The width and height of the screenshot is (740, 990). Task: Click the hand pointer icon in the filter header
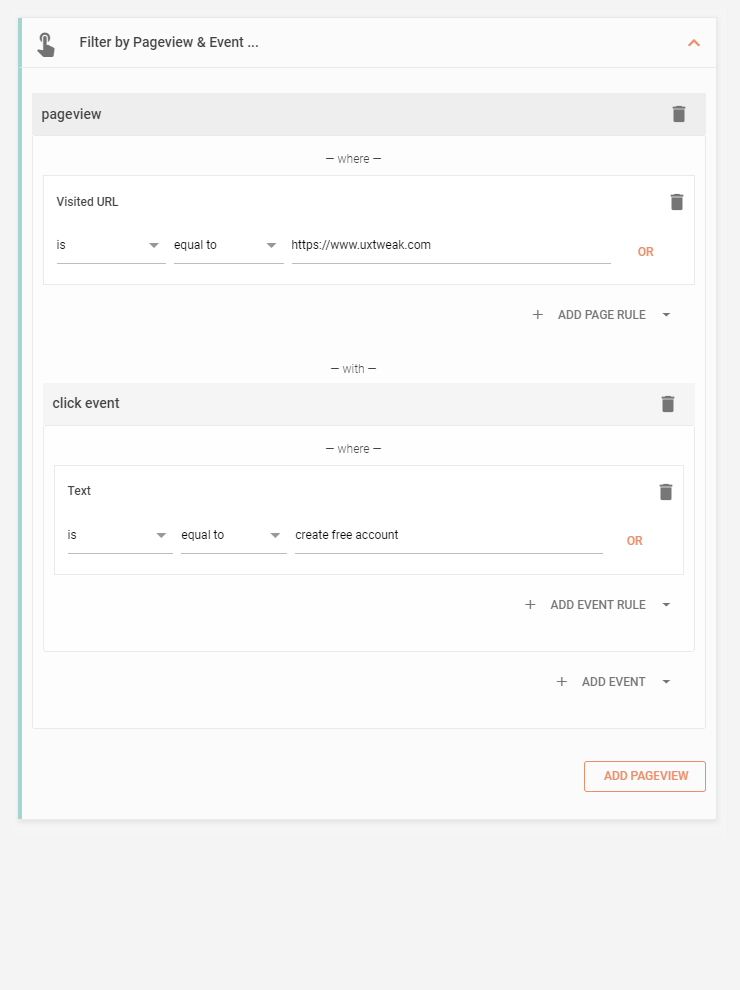tap(45, 44)
